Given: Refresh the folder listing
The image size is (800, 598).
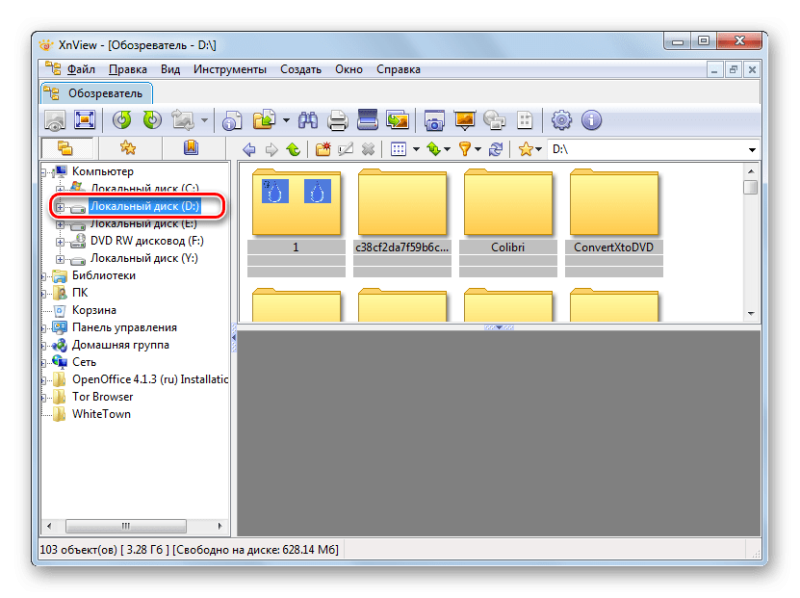Looking at the screenshot, I should point(495,150).
